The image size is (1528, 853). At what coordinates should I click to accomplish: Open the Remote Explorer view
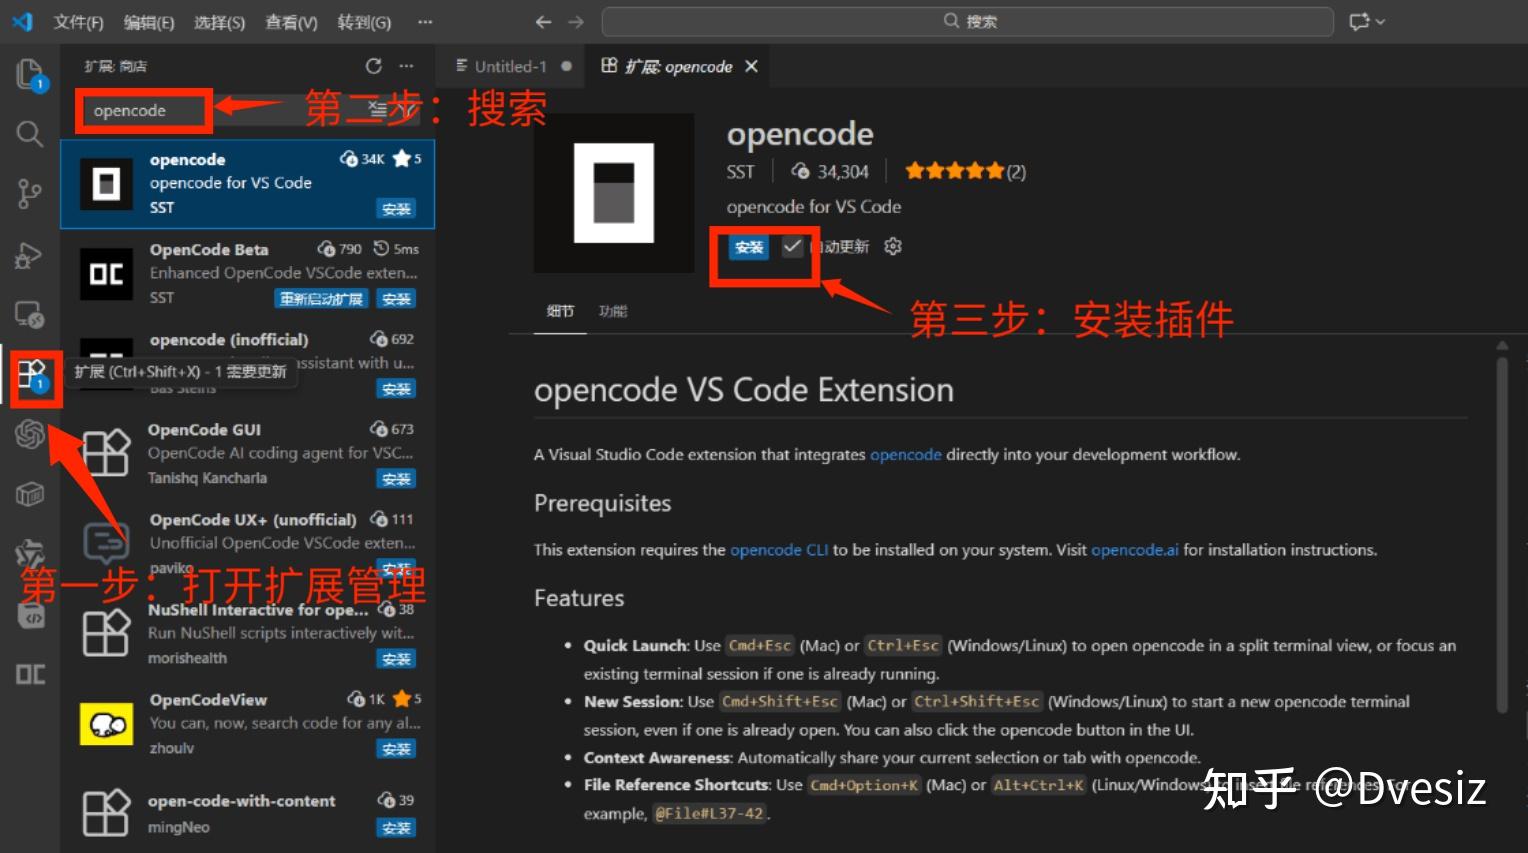pos(30,315)
